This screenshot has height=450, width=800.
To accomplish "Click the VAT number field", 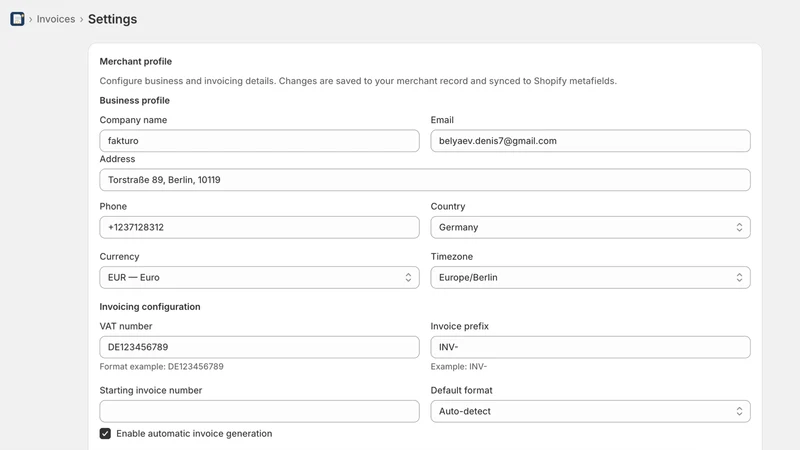I will pyautogui.click(x=259, y=347).
